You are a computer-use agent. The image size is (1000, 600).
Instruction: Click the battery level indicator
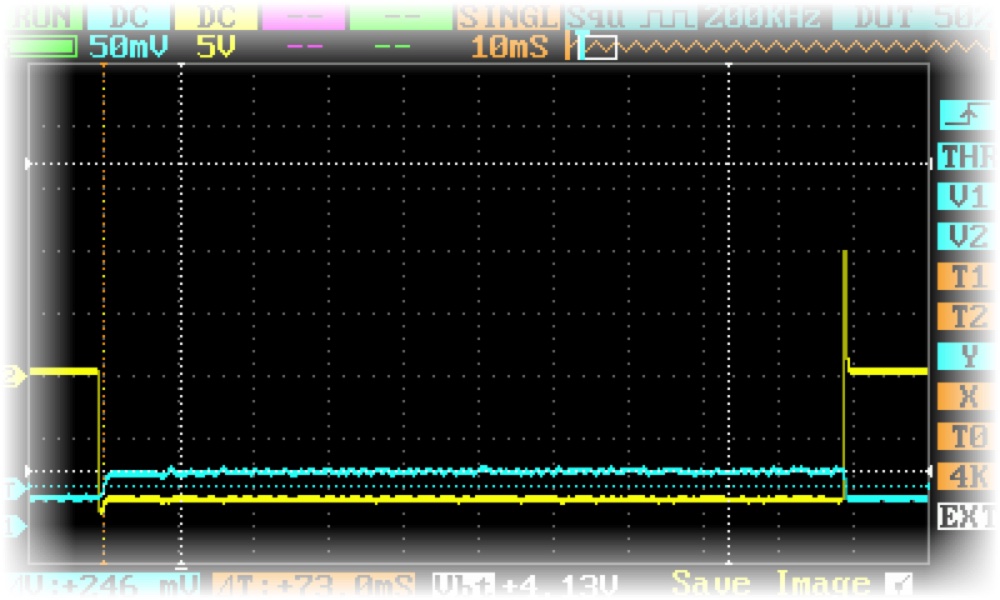click(x=42, y=47)
